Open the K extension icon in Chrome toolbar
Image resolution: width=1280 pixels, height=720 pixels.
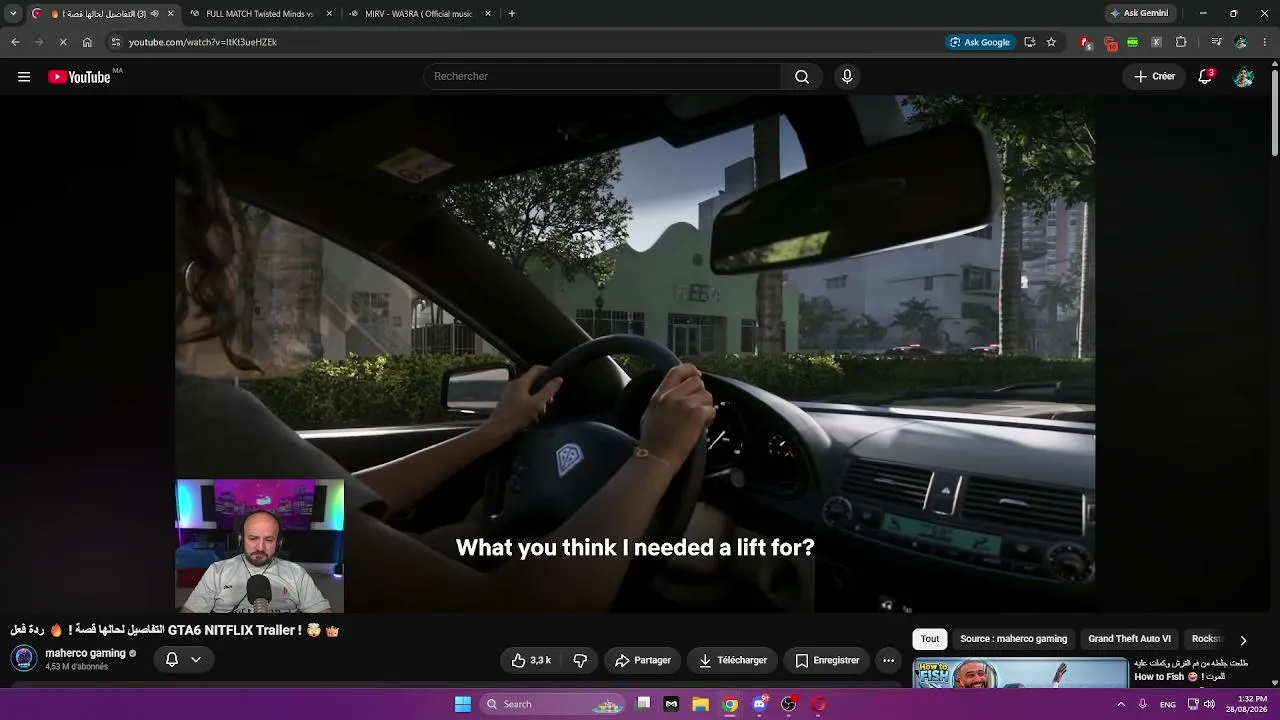click(x=1156, y=42)
